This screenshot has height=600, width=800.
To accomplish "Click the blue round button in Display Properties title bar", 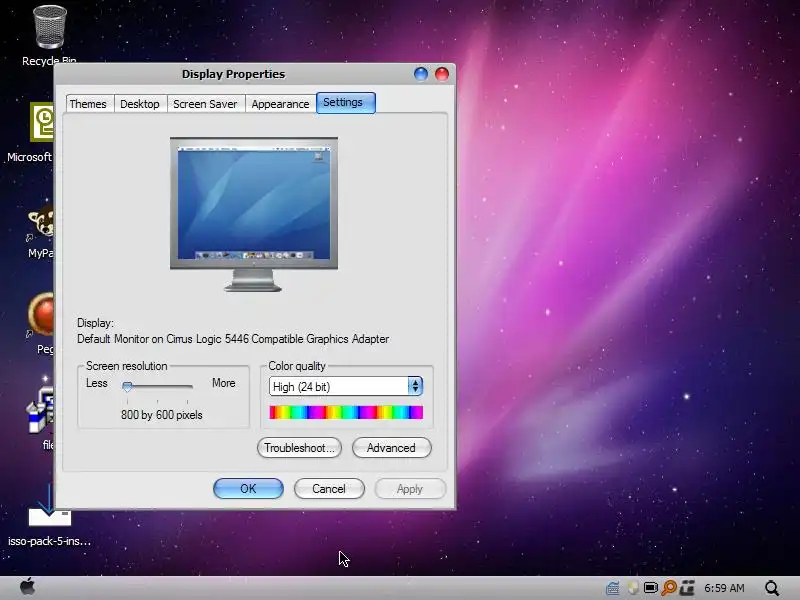I will click(x=421, y=74).
